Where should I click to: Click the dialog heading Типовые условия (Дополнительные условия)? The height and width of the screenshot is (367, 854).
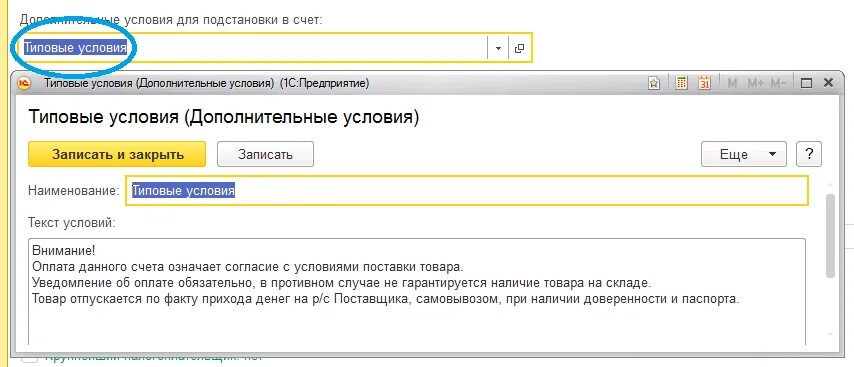[x=223, y=117]
